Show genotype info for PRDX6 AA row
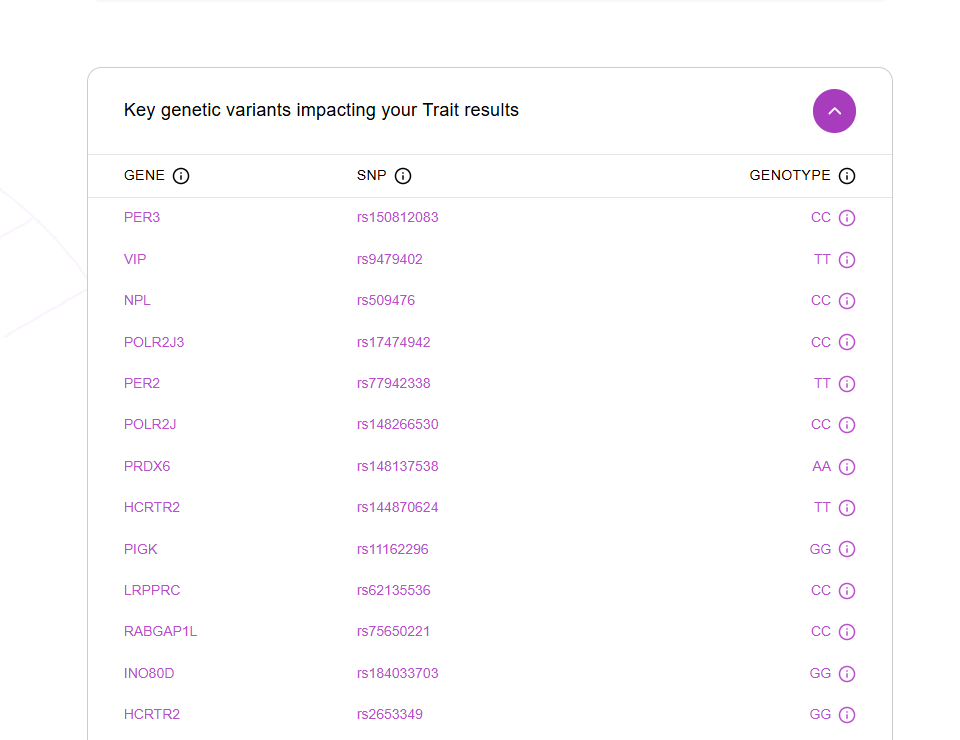This screenshot has width=960, height=740. (847, 467)
